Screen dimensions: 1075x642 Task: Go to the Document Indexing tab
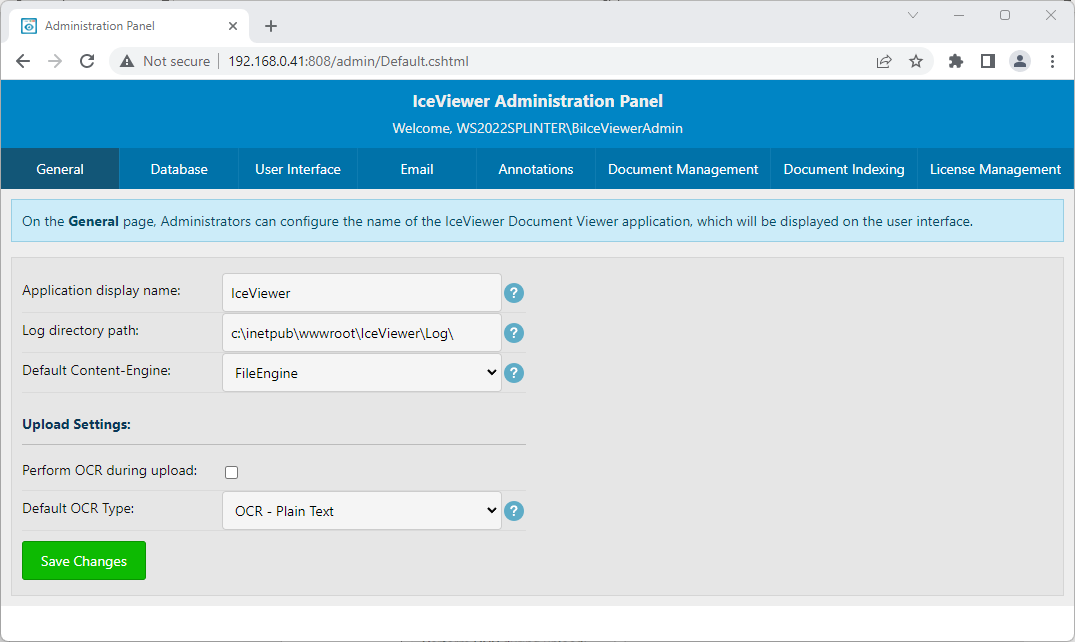(x=844, y=169)
